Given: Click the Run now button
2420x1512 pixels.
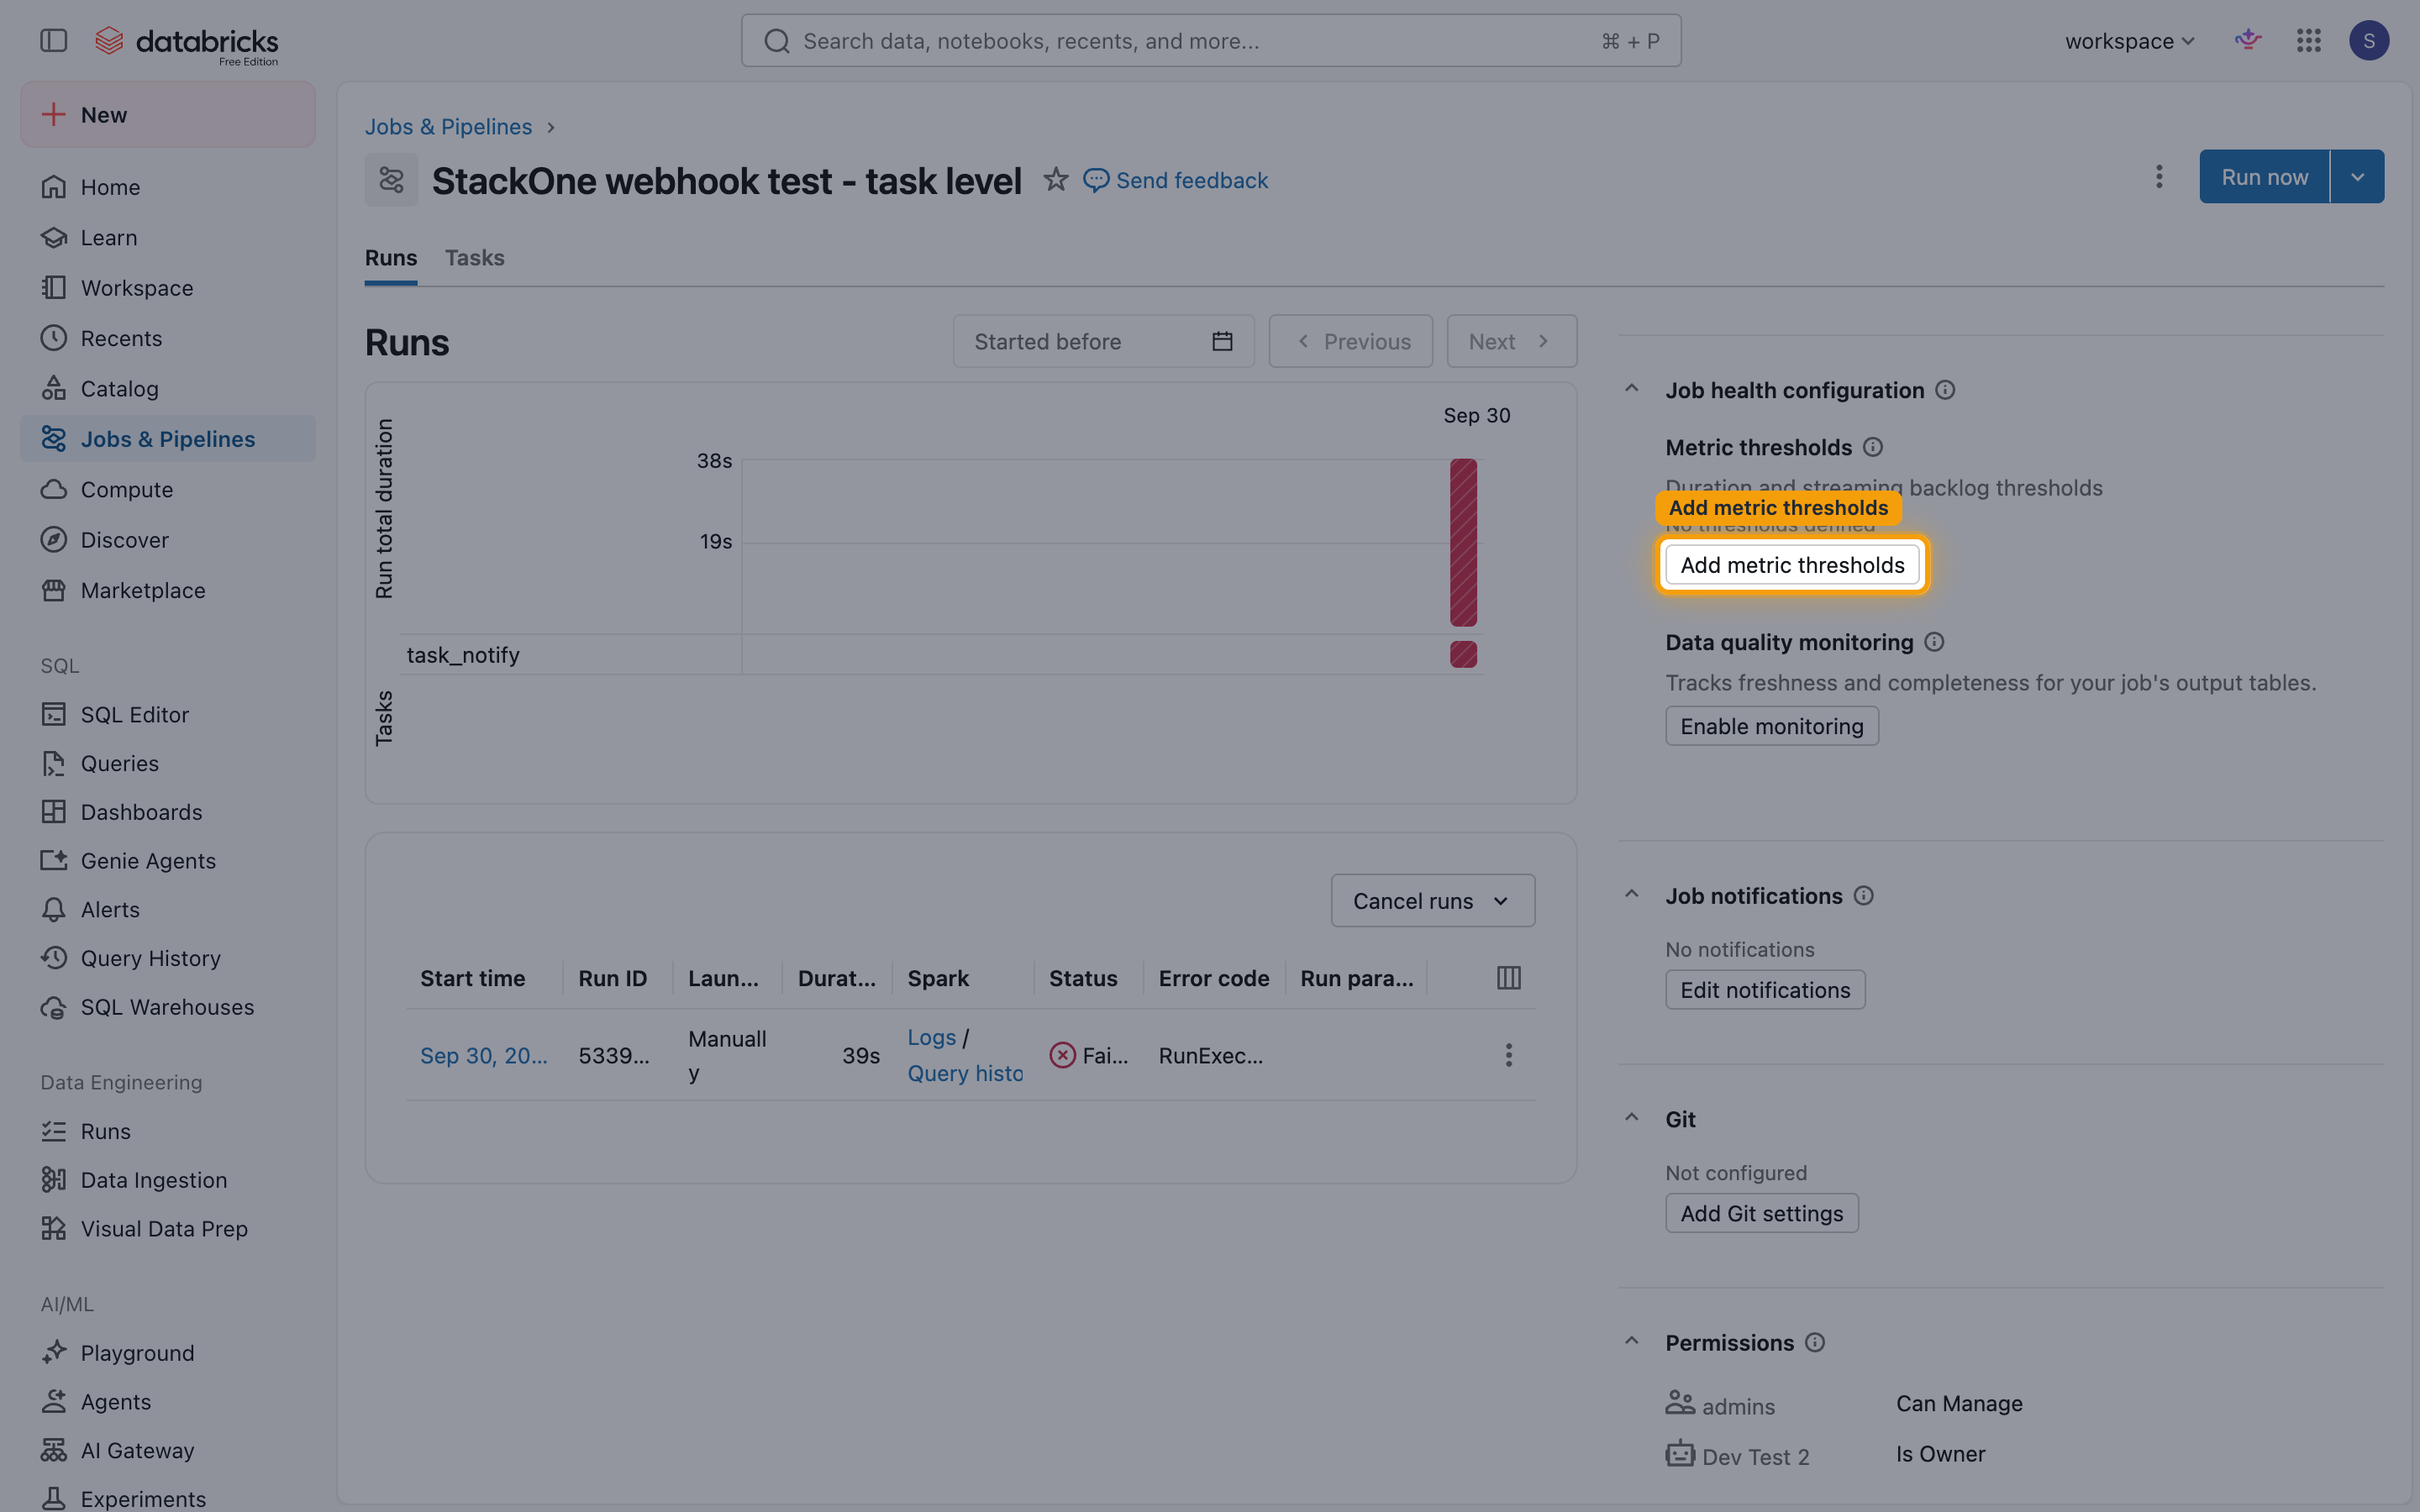Looking at the screenshot, I should pos(2264,177).
